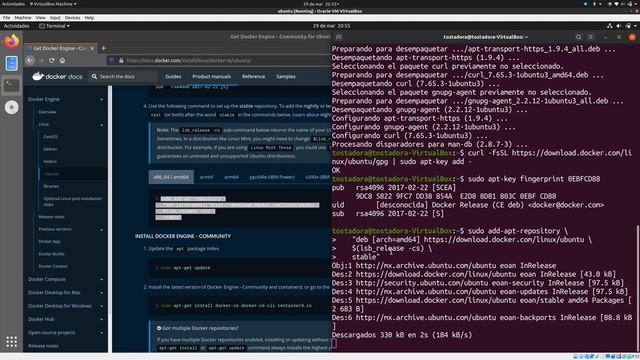Expand the Docker Hub section
Screen dimensions: 640x360
click(102, 319)
